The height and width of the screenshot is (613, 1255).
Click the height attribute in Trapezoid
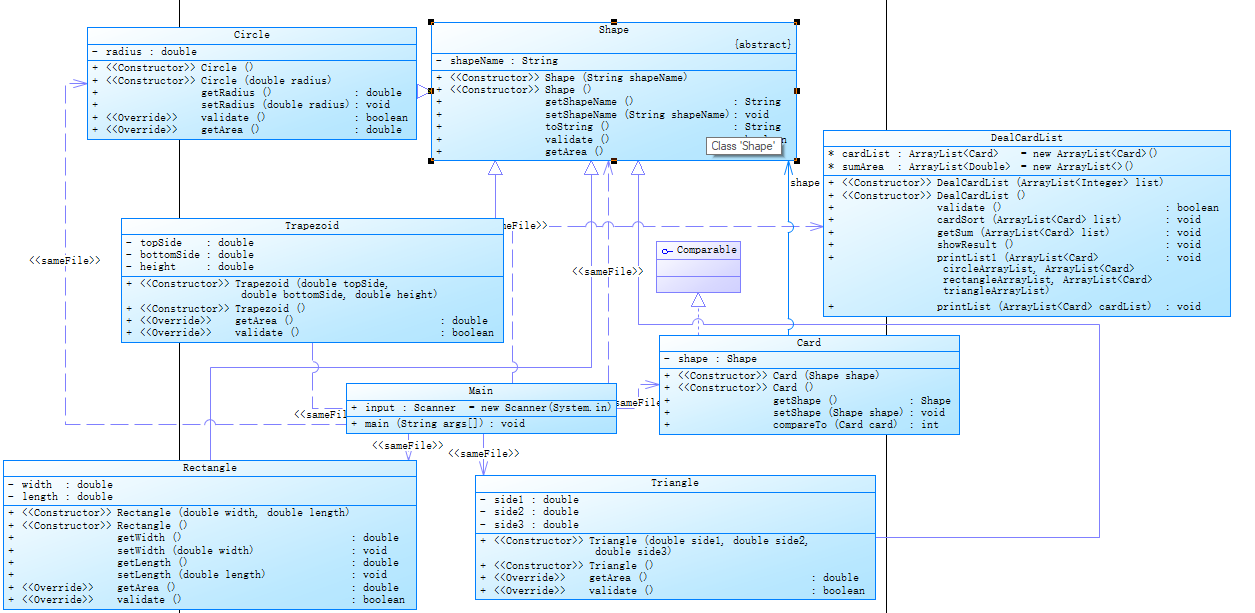point(189,267)
